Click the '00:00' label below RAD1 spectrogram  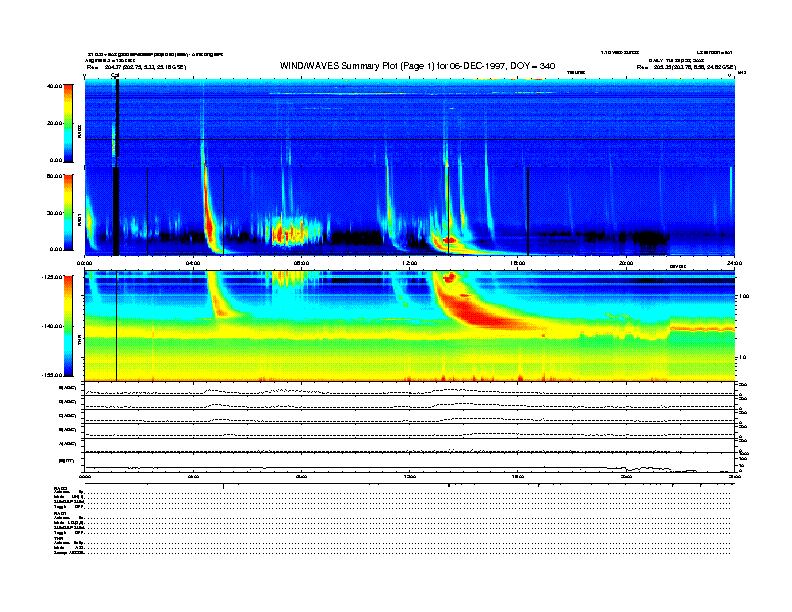[x=84, y=263]
